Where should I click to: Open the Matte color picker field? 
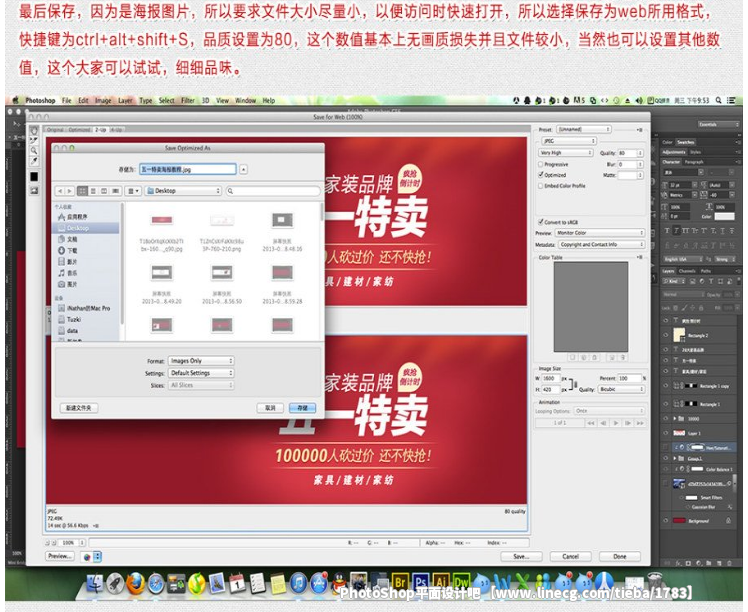(627, 176)
